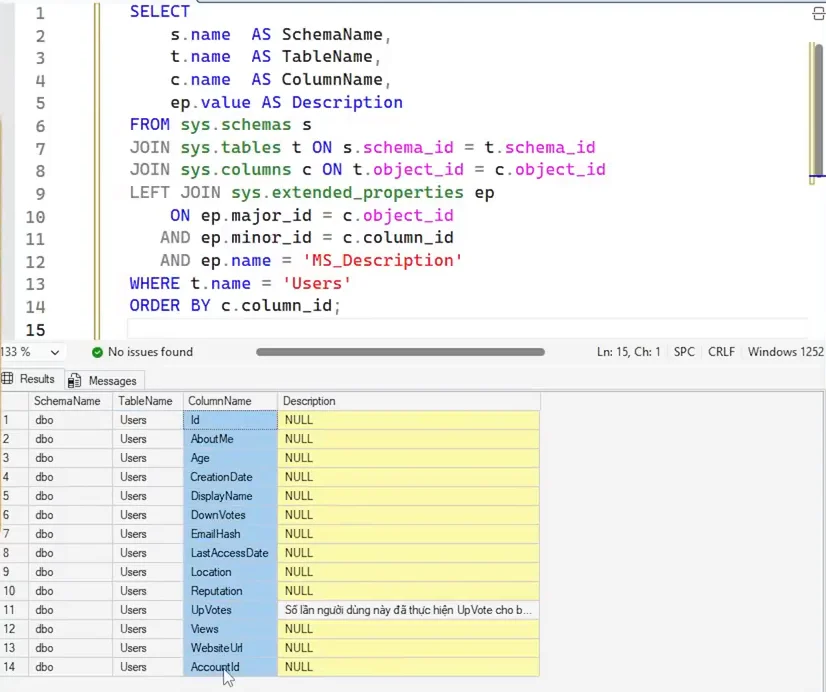Select the 'Id' cell in ColumnName
Image resolution: width=826 pixels, height=692 pixels.
(x=230, y=420)
